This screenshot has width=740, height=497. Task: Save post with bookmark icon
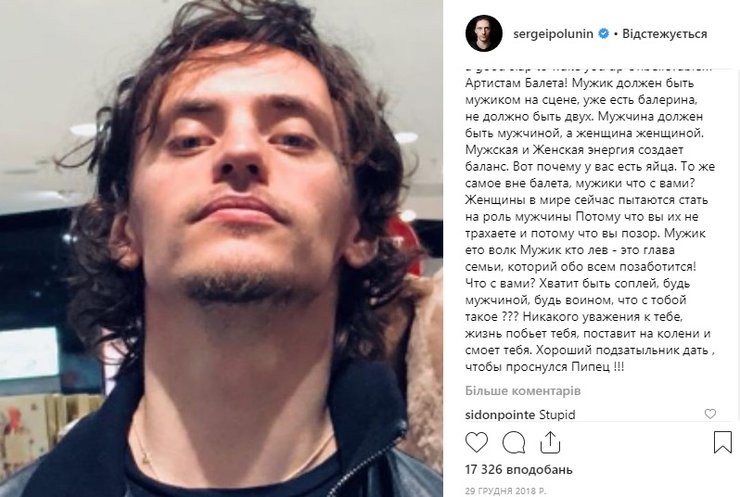(723, 443)
